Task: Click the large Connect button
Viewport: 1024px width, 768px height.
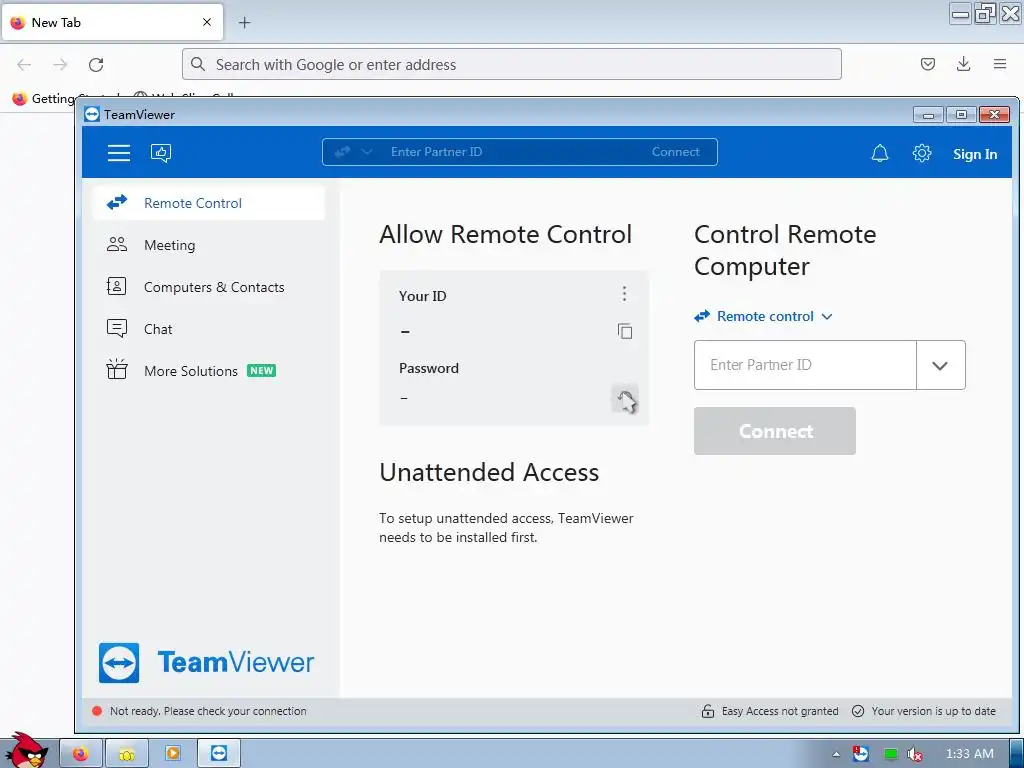Action: coord(775,431)
